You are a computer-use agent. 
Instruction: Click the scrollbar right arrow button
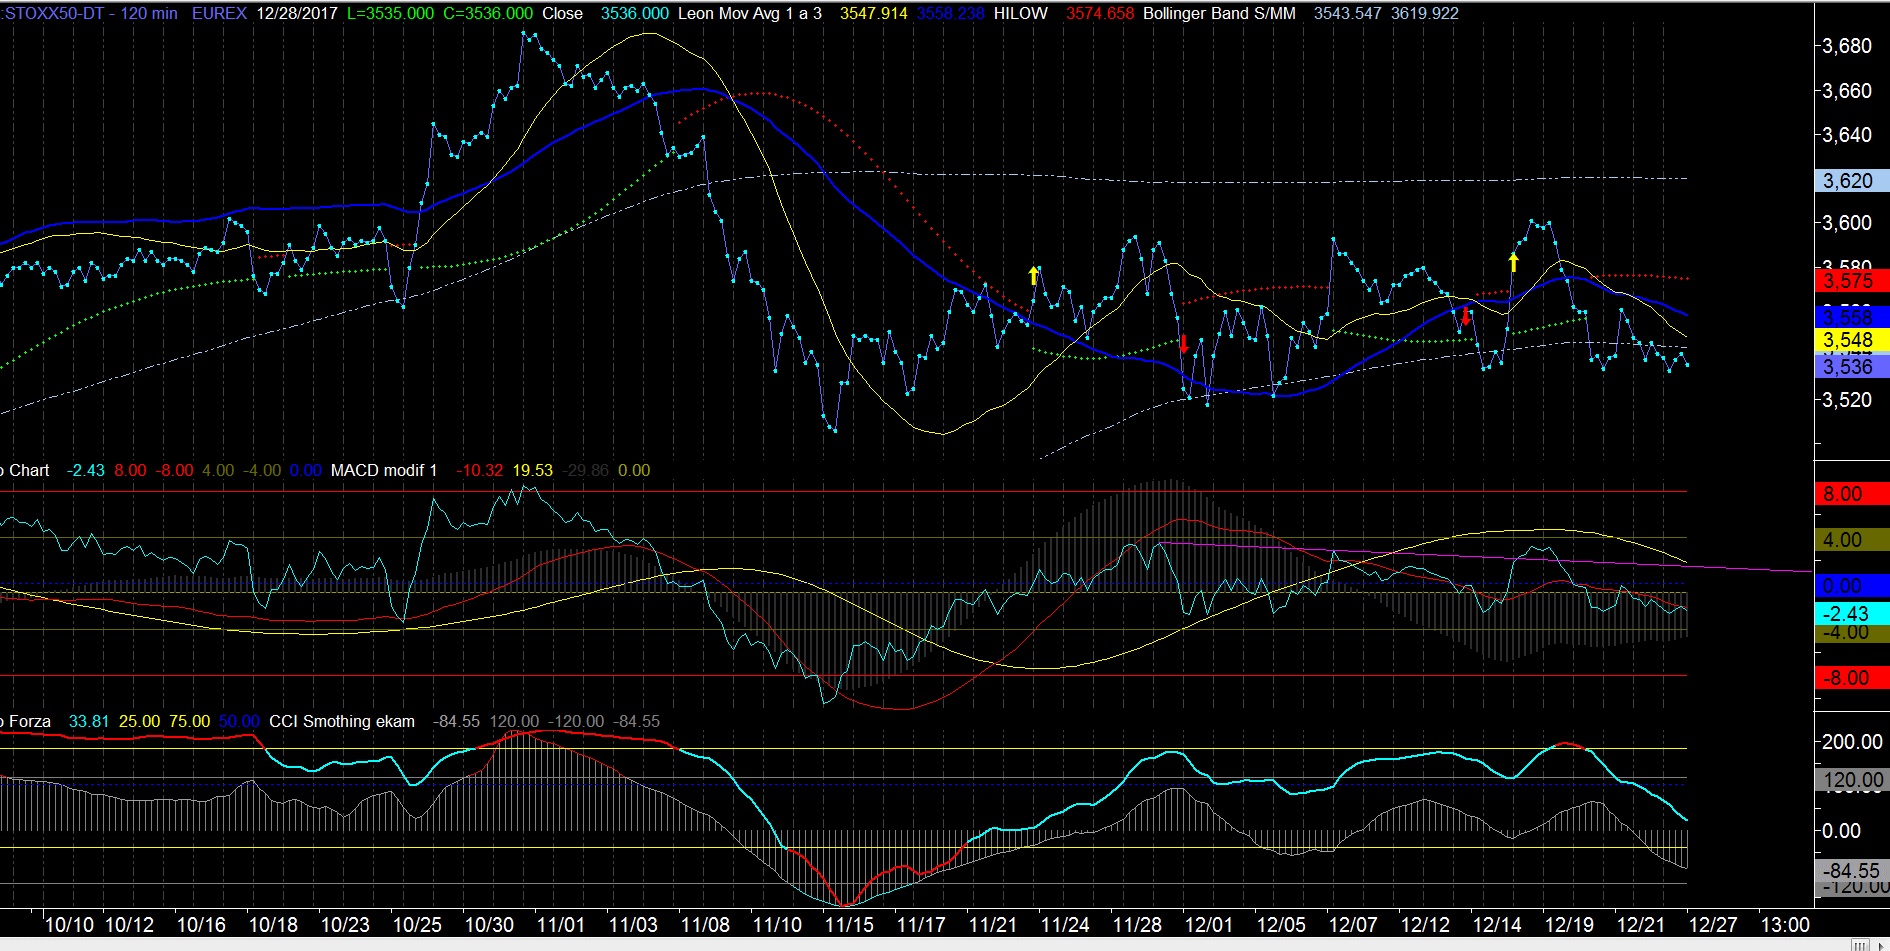(1880, 944)
